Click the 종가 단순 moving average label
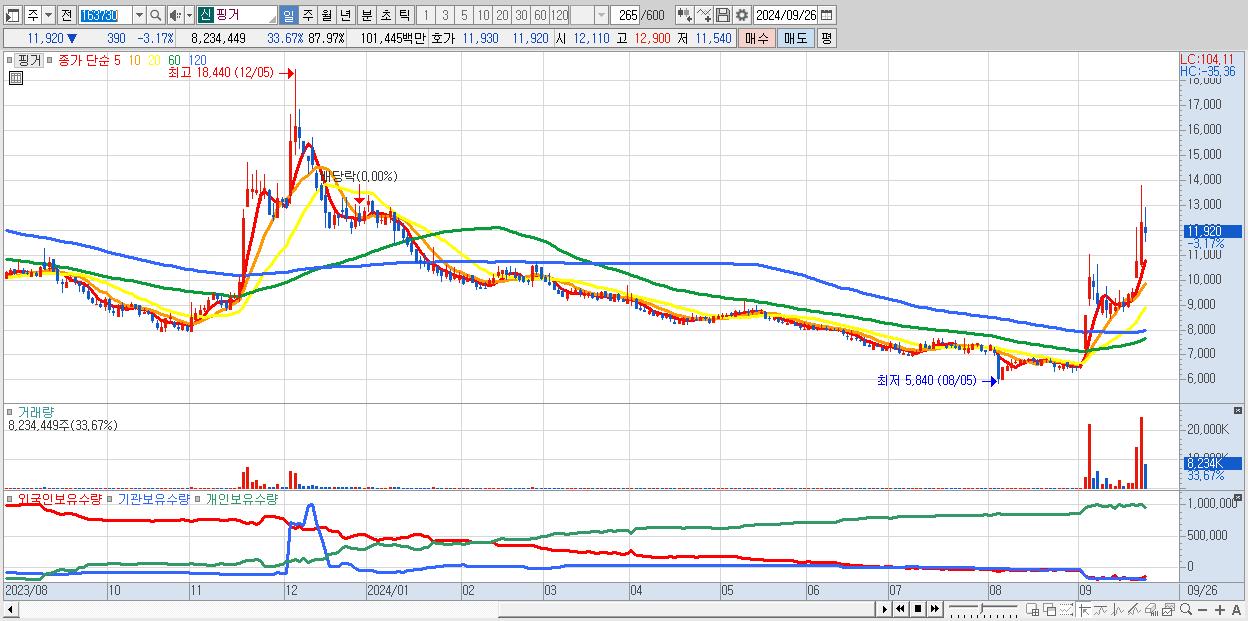 point(85,60)
